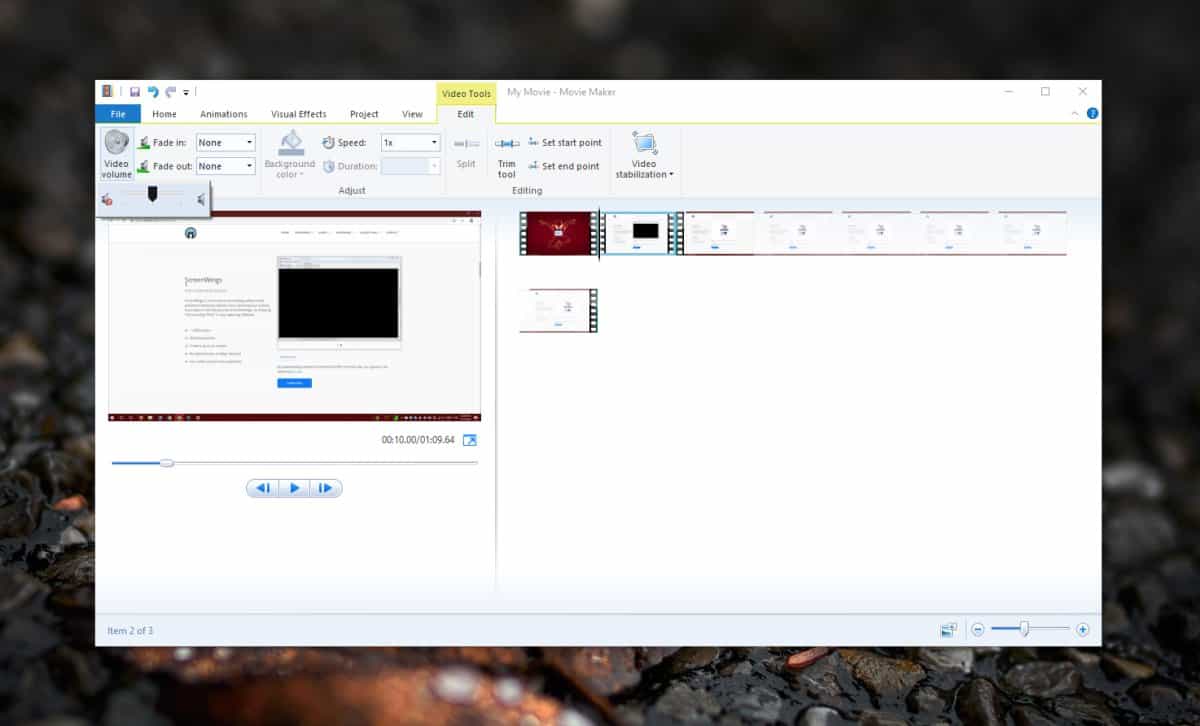This screenshot has width=1200, height=726.
Task: Open the Visual Effects tab
Action: [x=299, y=114]
